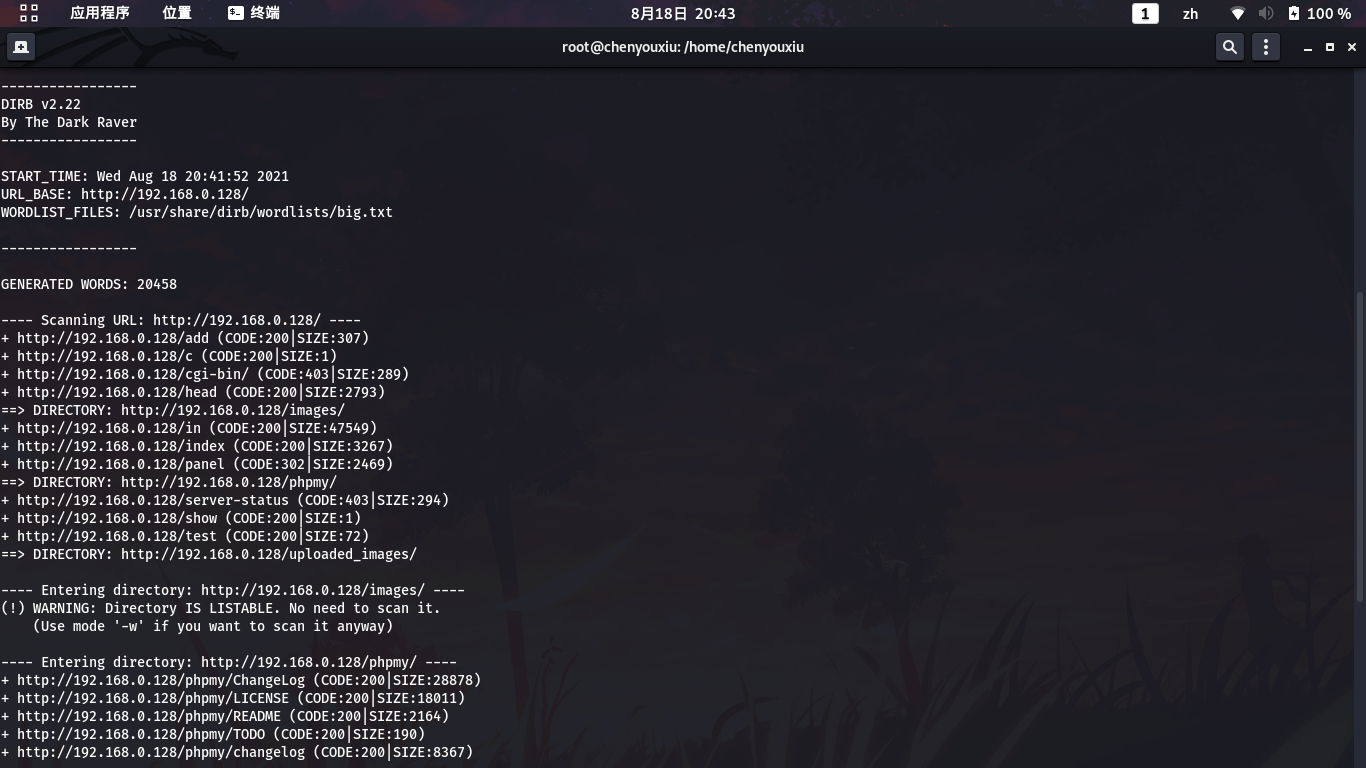Screen dimensions: 1366x768
Task: Click the /show result line
Action: [181, 518]
